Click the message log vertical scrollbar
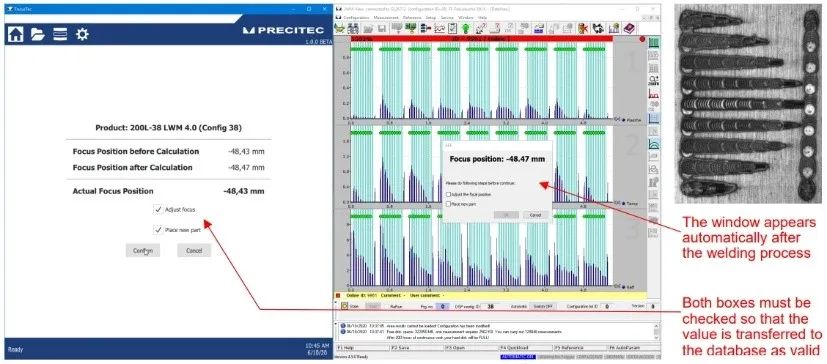The image size is (827, 364). coord(657,330)
